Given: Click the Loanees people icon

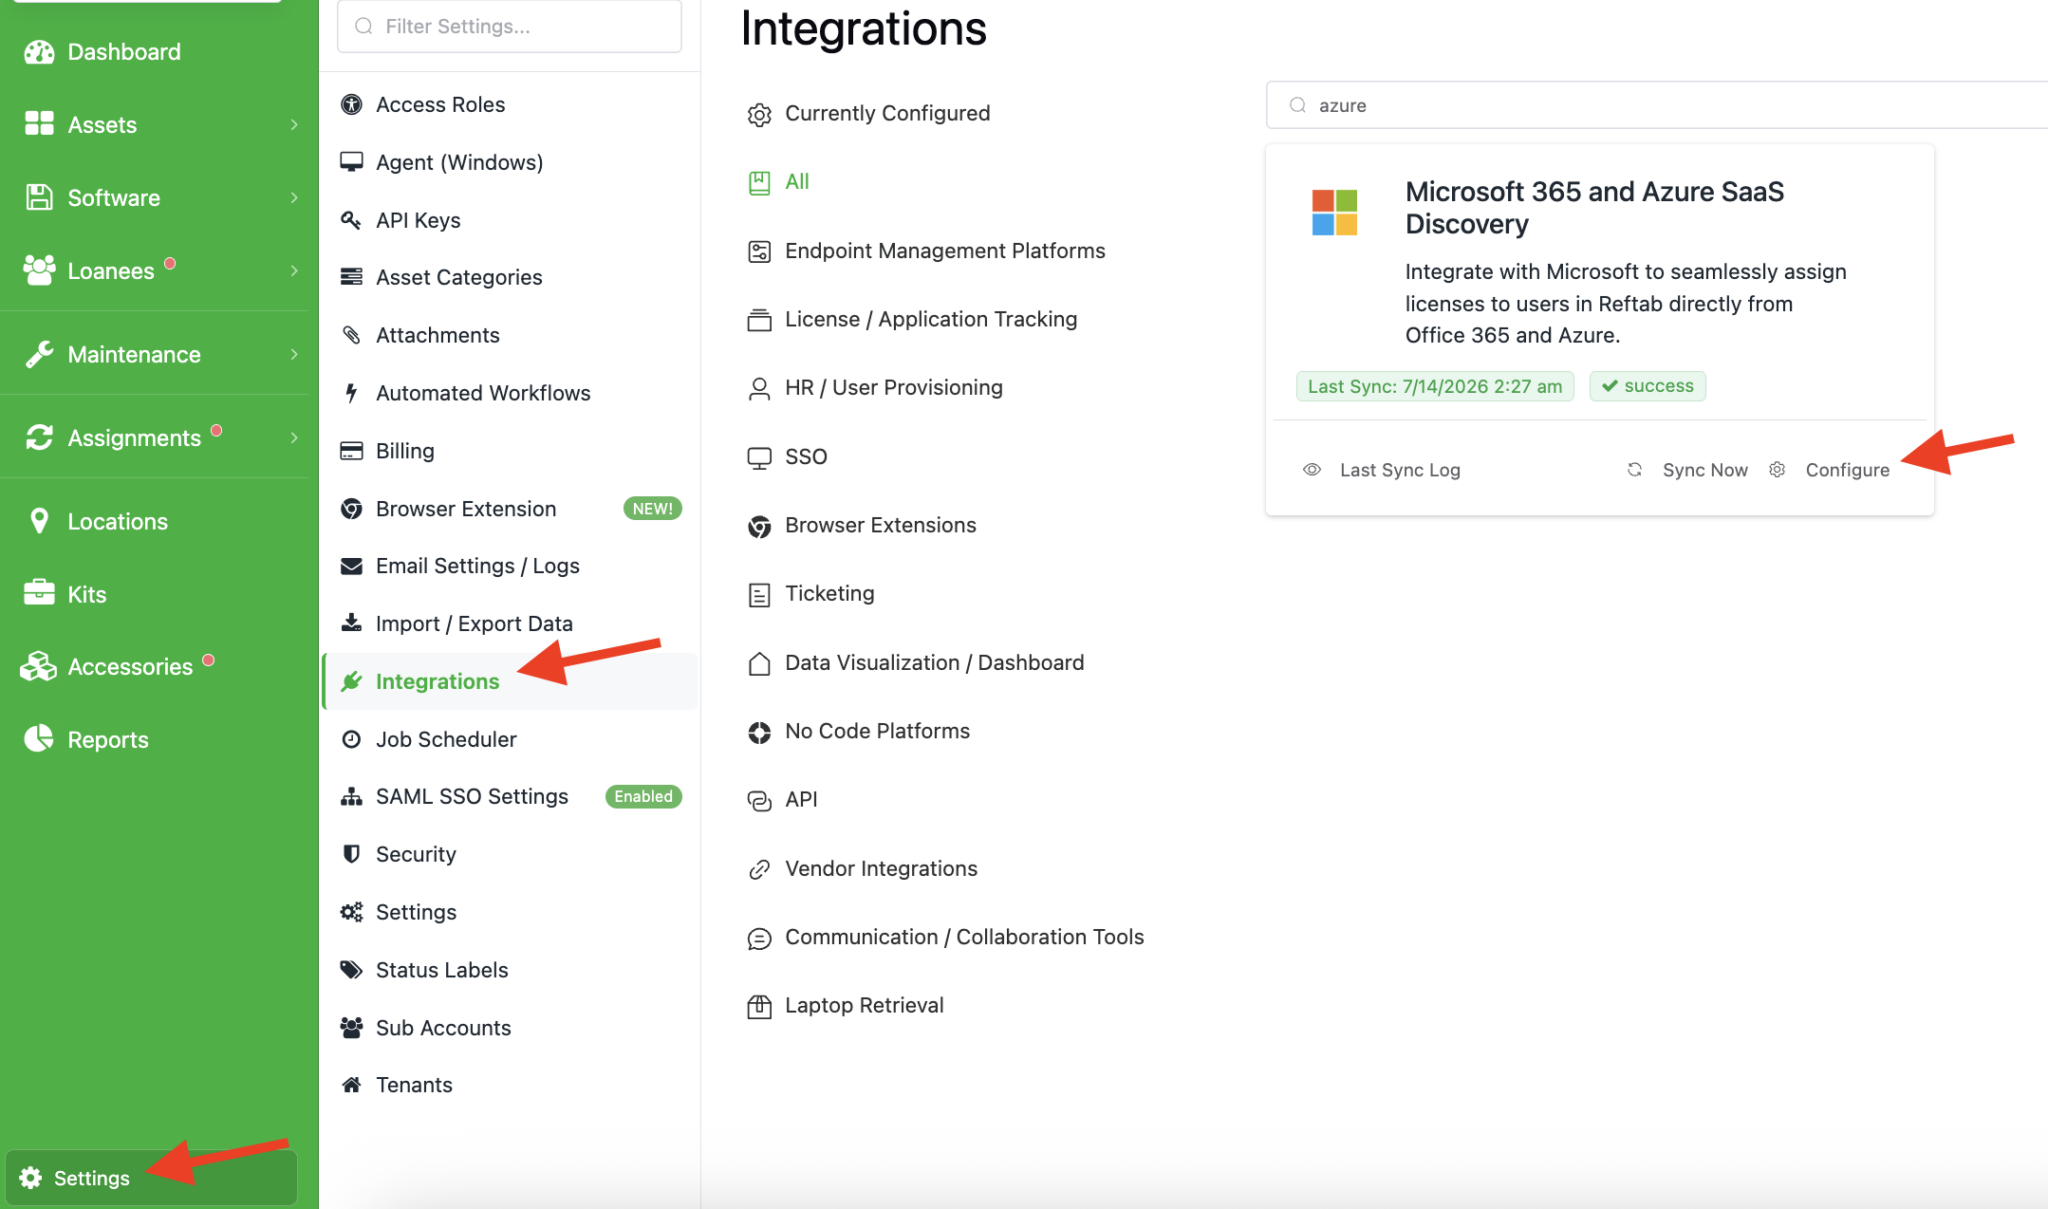Looking at the screenshot, I should (x=39, y=270).
